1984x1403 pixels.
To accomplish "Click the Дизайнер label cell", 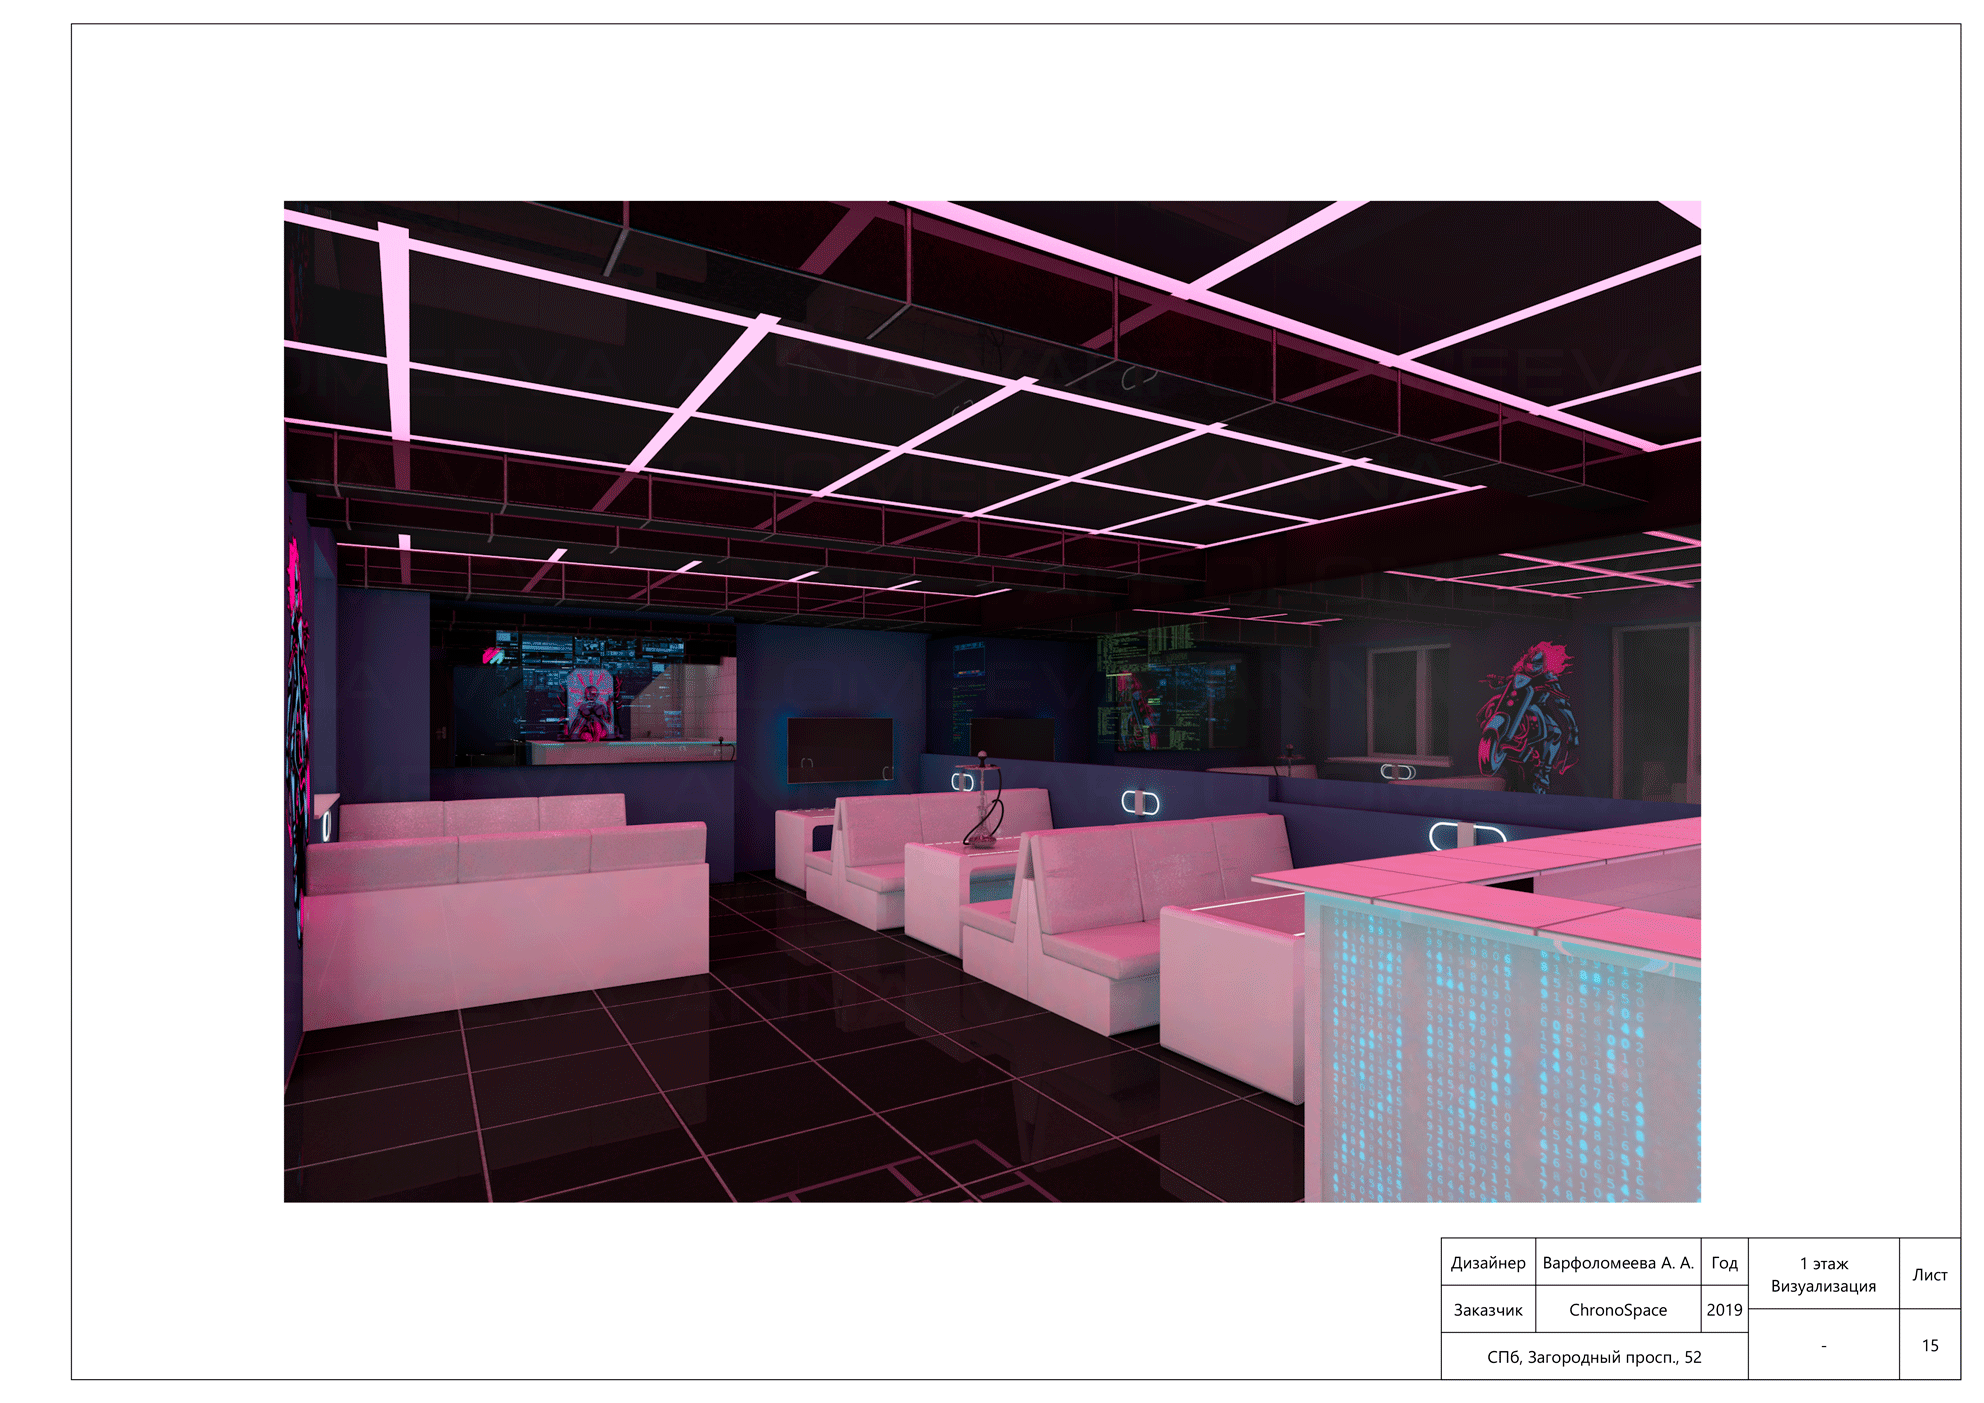I will 1487,1262.
